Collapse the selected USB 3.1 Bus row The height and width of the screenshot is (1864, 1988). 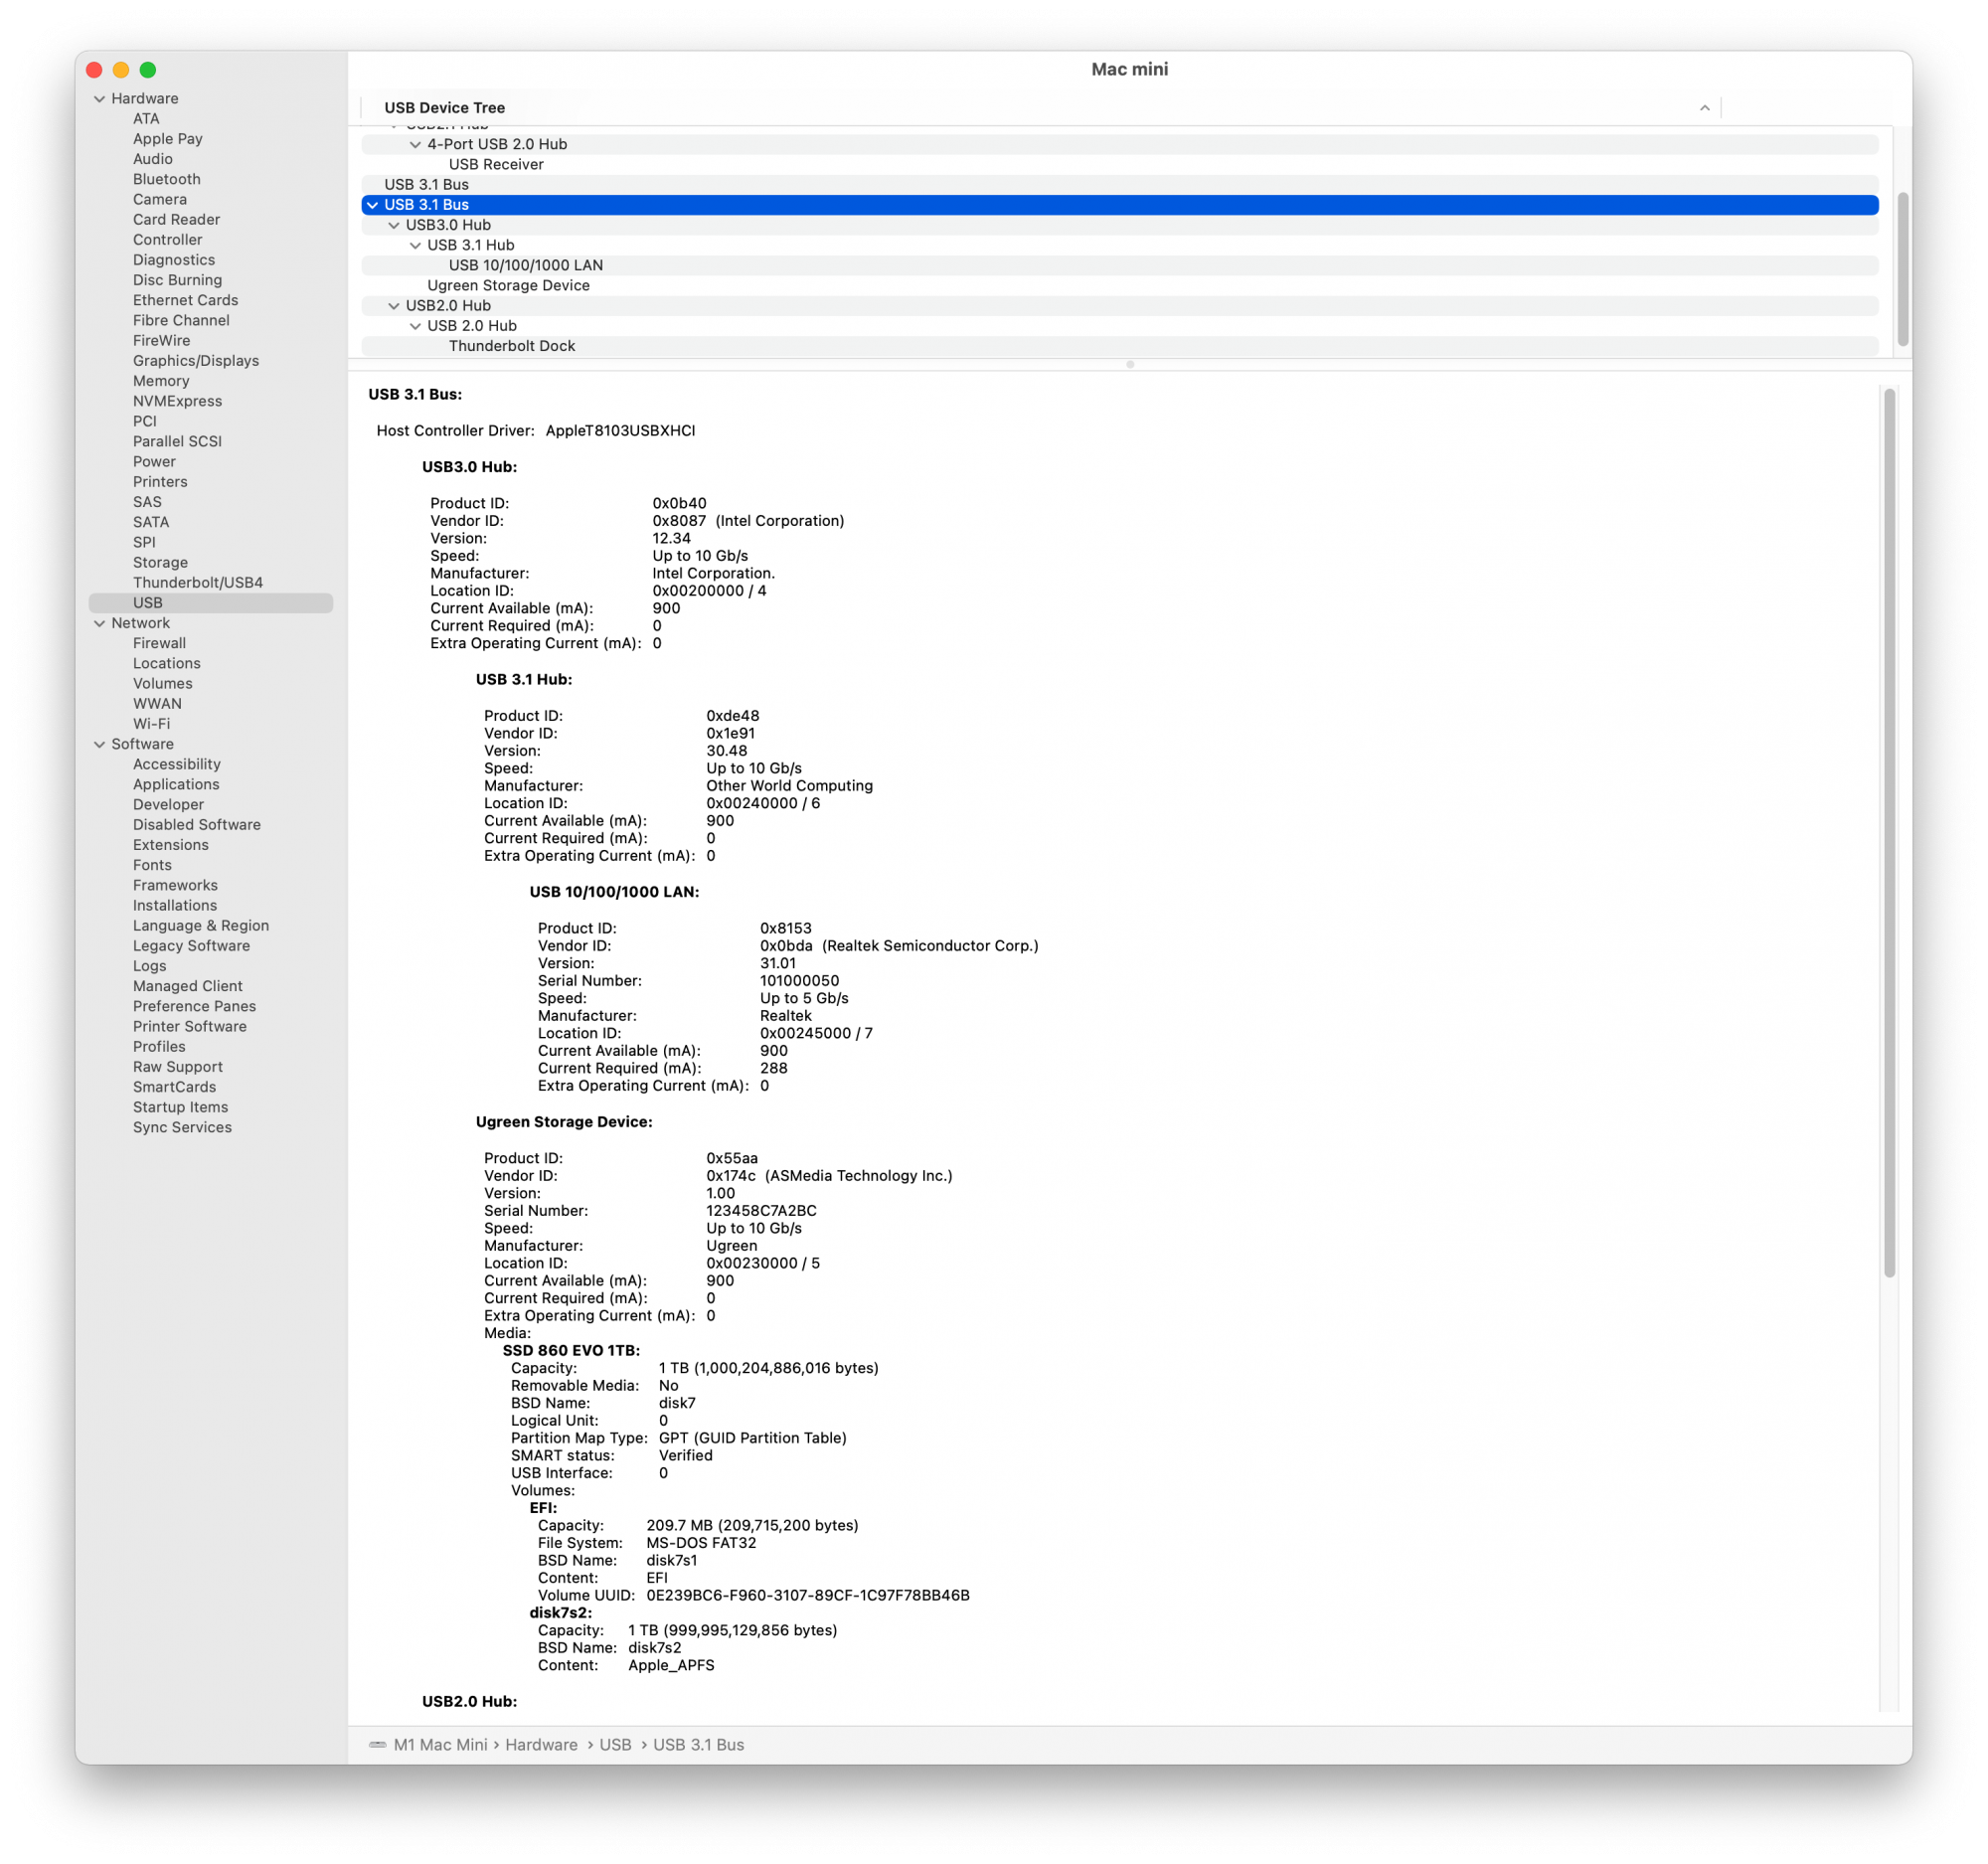(x=372, y=205)
